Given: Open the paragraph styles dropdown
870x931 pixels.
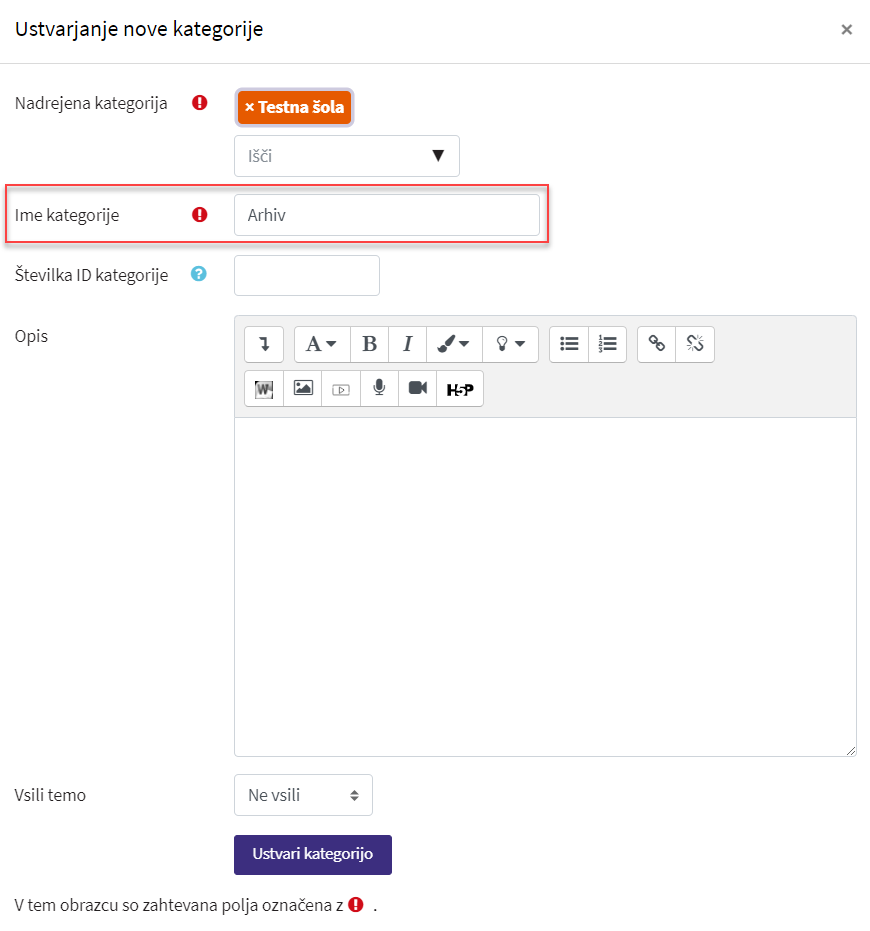Looking at the screenshot, I should [321, 344].
